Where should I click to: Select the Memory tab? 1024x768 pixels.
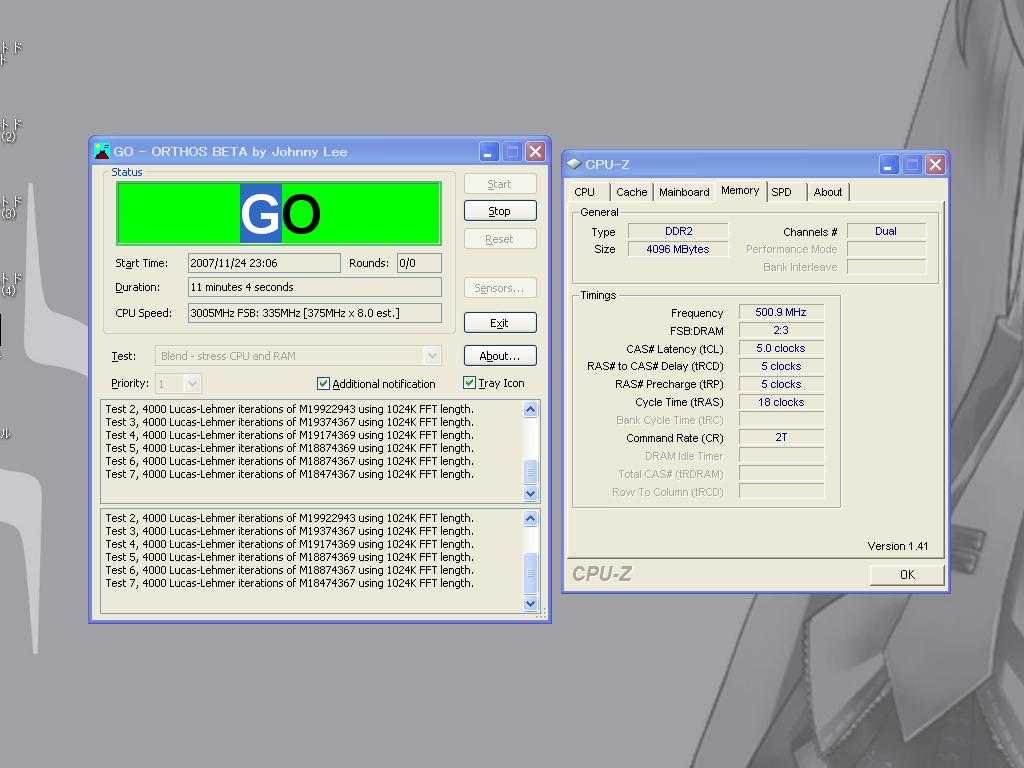[740, 191]
